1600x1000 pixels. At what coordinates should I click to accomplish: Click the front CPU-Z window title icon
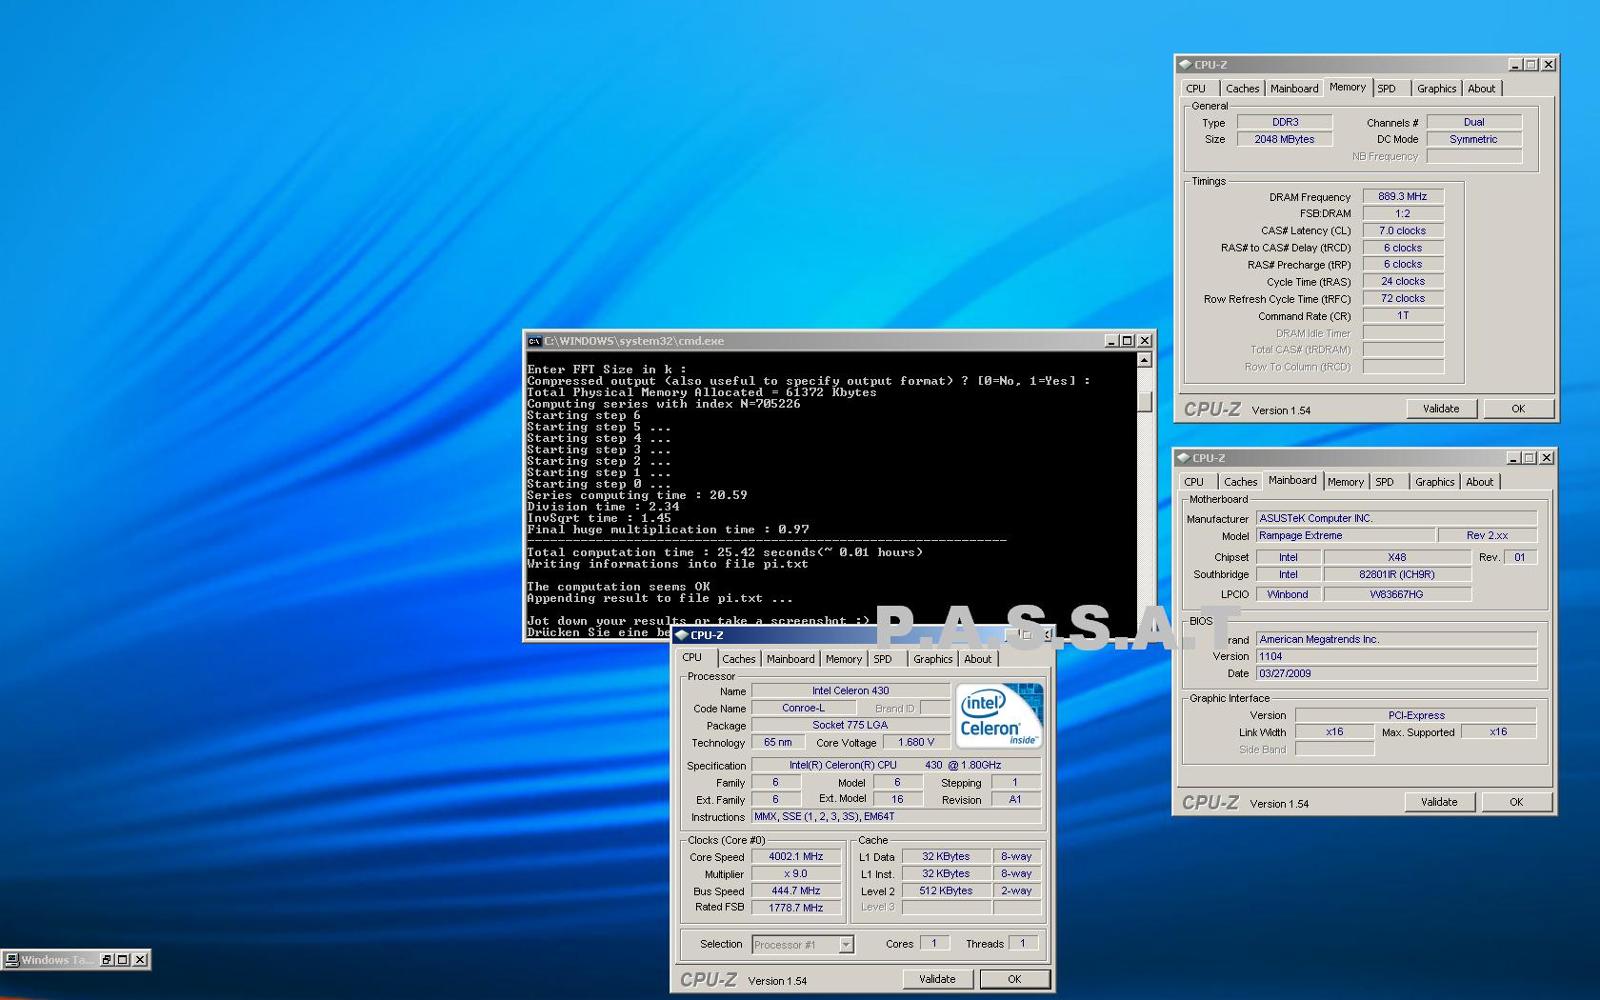[681, 635]
